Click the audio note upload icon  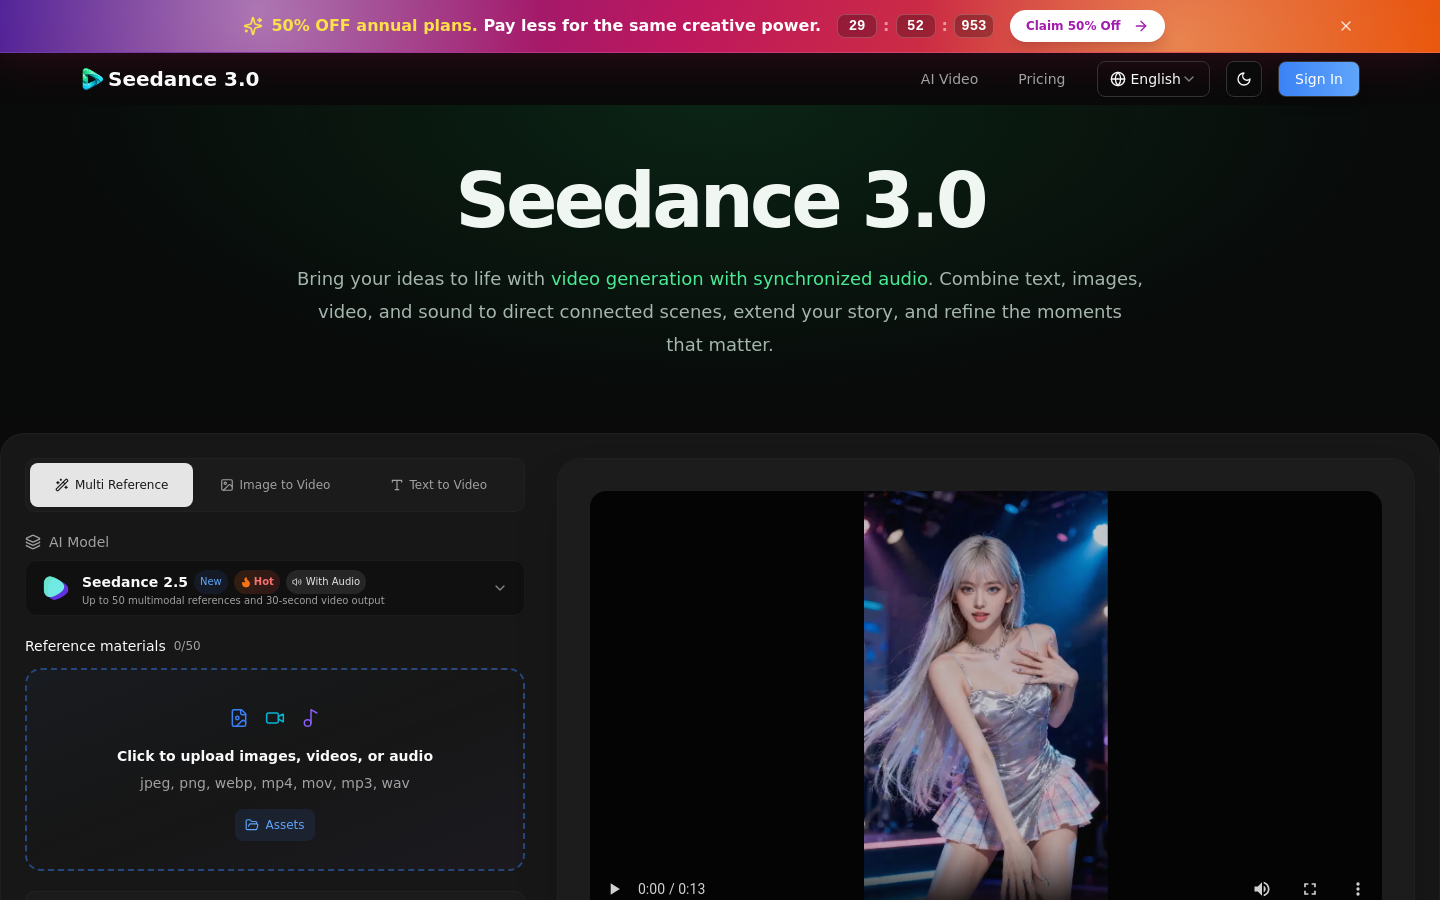coord(310,718)
